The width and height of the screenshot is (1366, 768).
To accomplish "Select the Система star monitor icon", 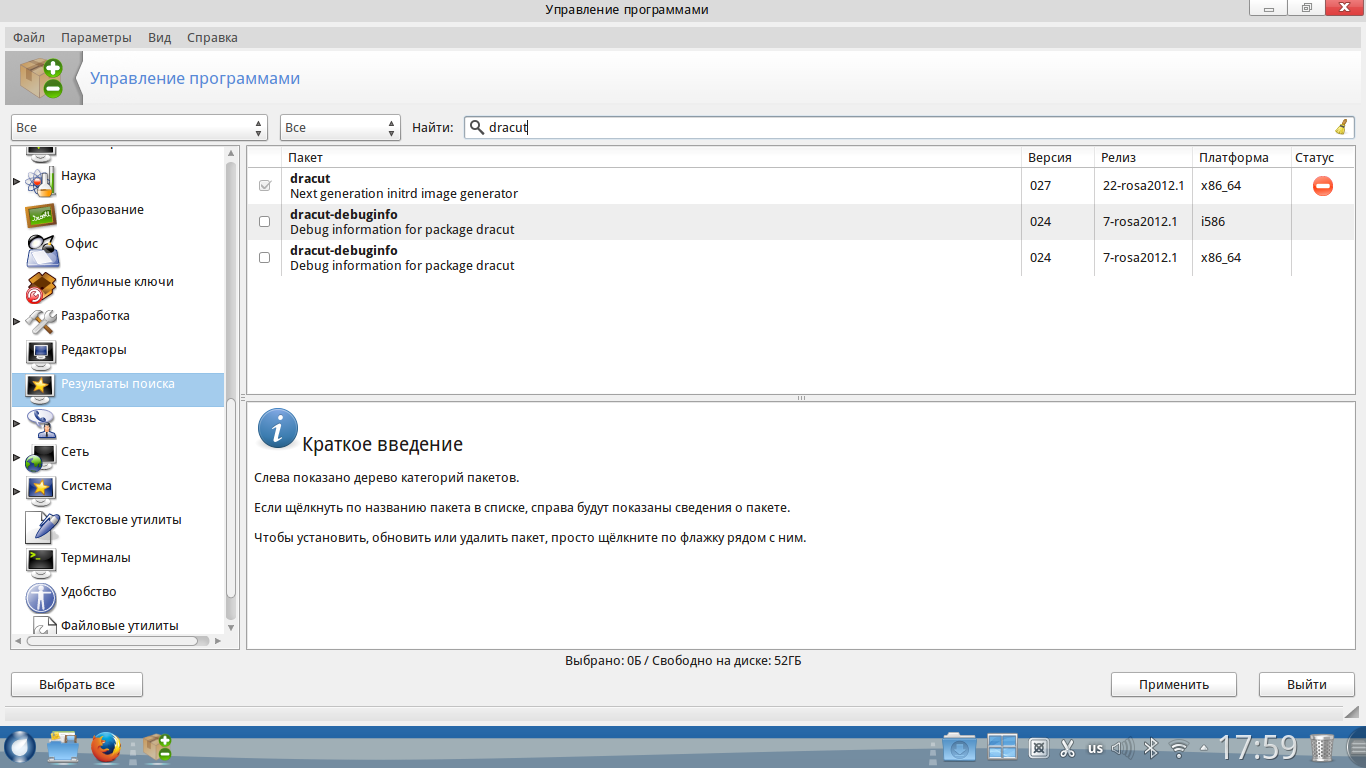I will pos(40,491).
